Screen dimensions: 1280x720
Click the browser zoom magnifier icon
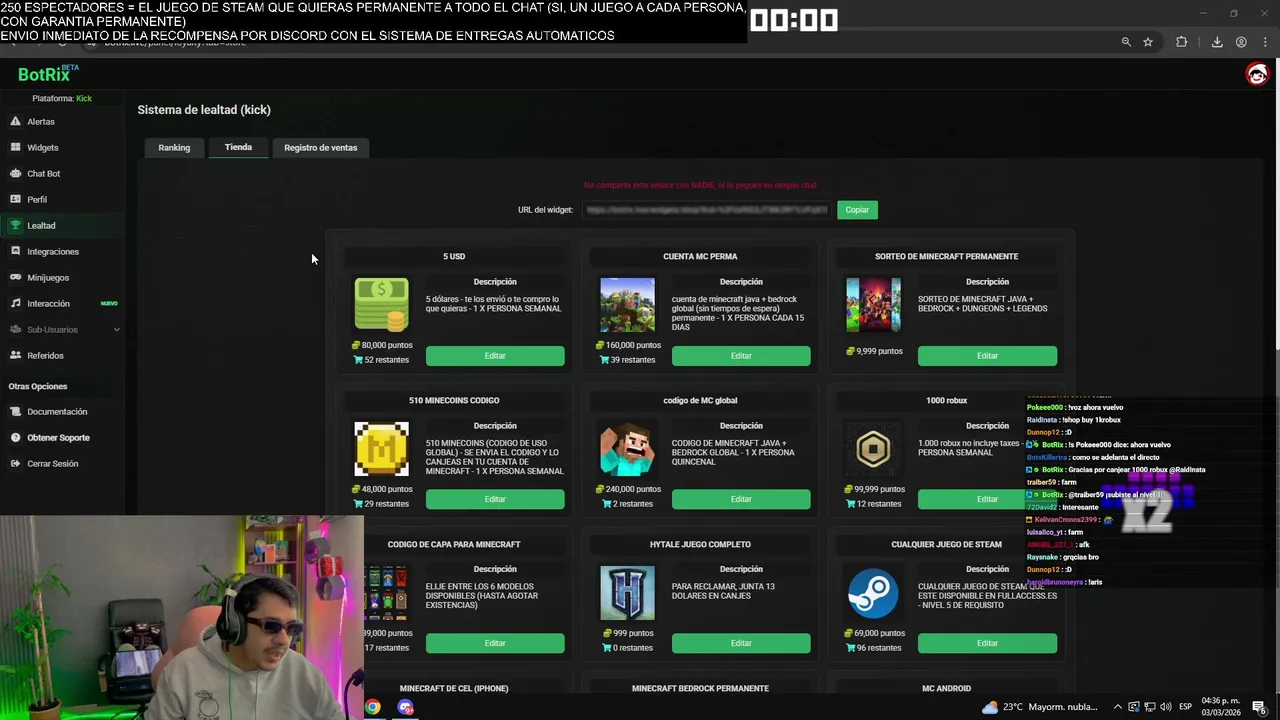coord(1126,42)
